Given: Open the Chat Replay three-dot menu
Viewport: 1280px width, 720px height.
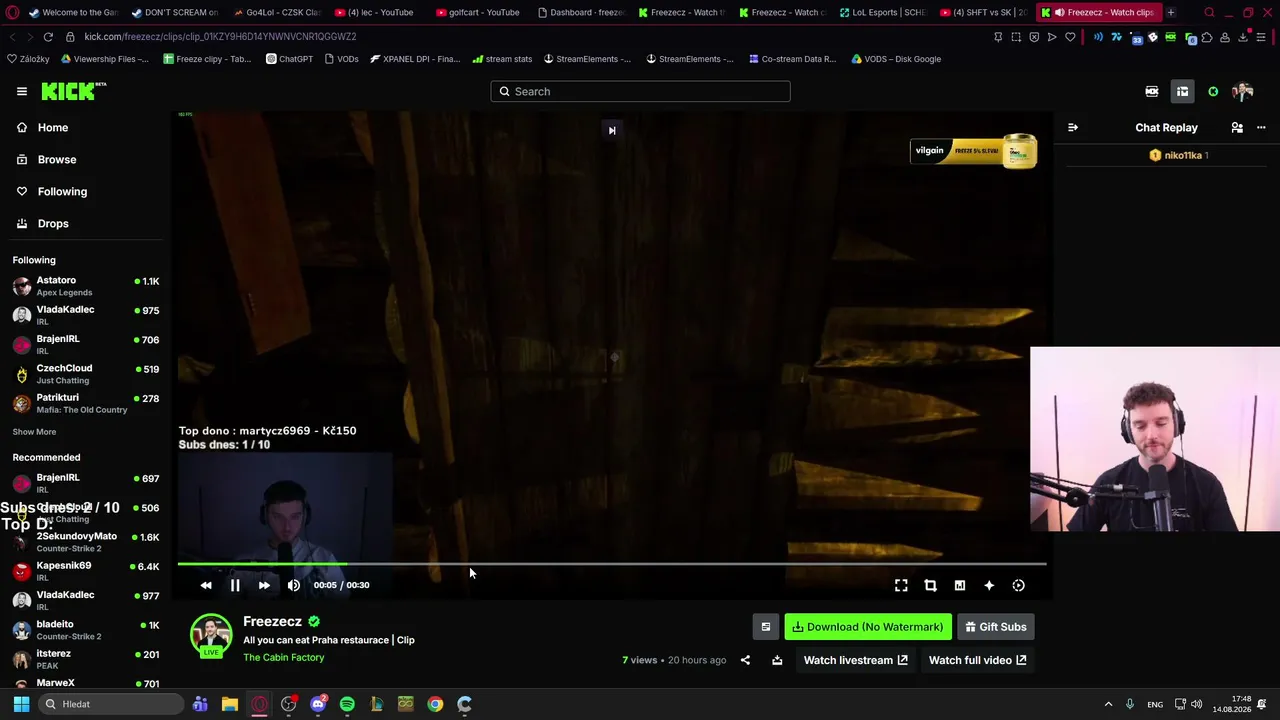Looking at the screenshot, I should [1261, 128].
